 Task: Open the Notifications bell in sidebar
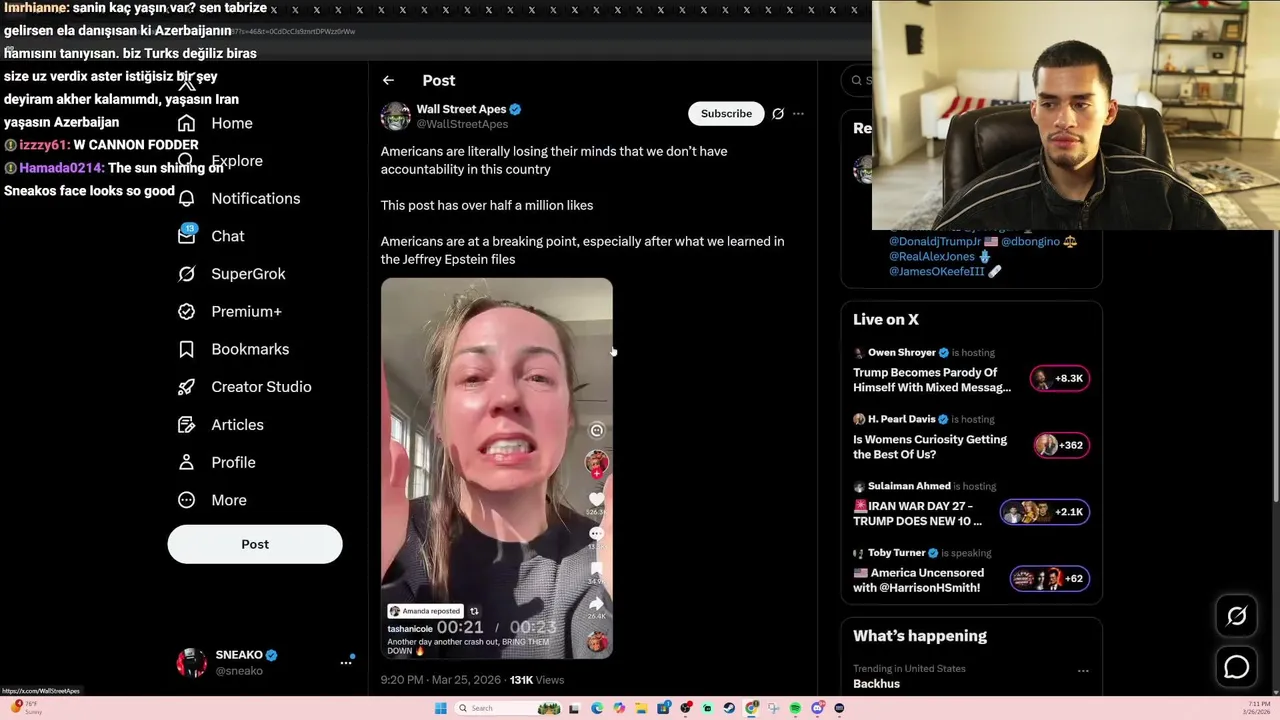point(238,198)
